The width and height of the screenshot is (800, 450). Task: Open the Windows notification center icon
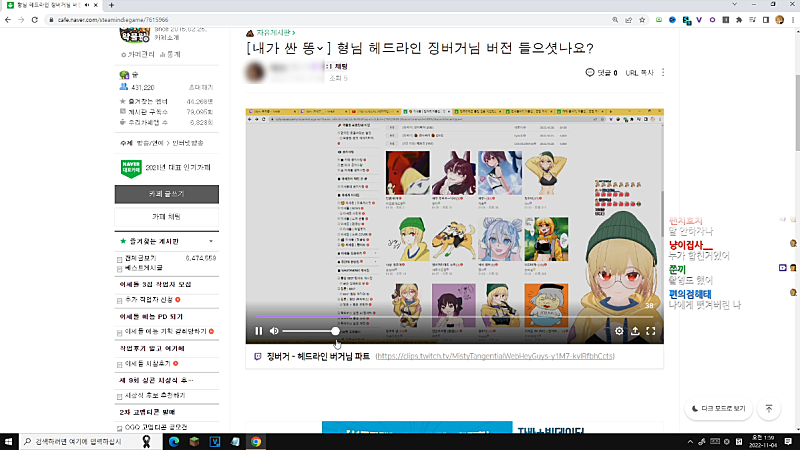[x=788, y=441]
